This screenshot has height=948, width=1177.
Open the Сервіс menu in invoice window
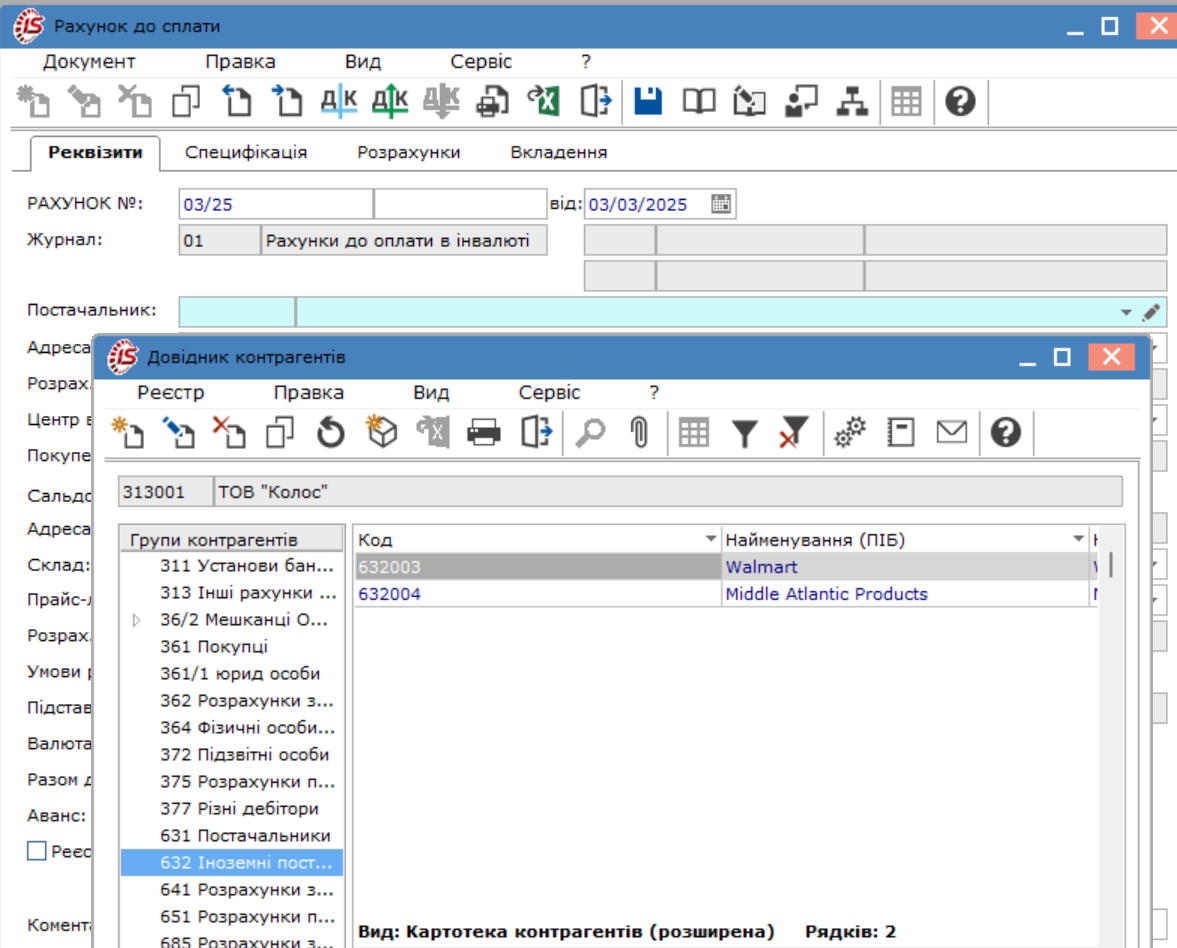click(x=480, y=62)
